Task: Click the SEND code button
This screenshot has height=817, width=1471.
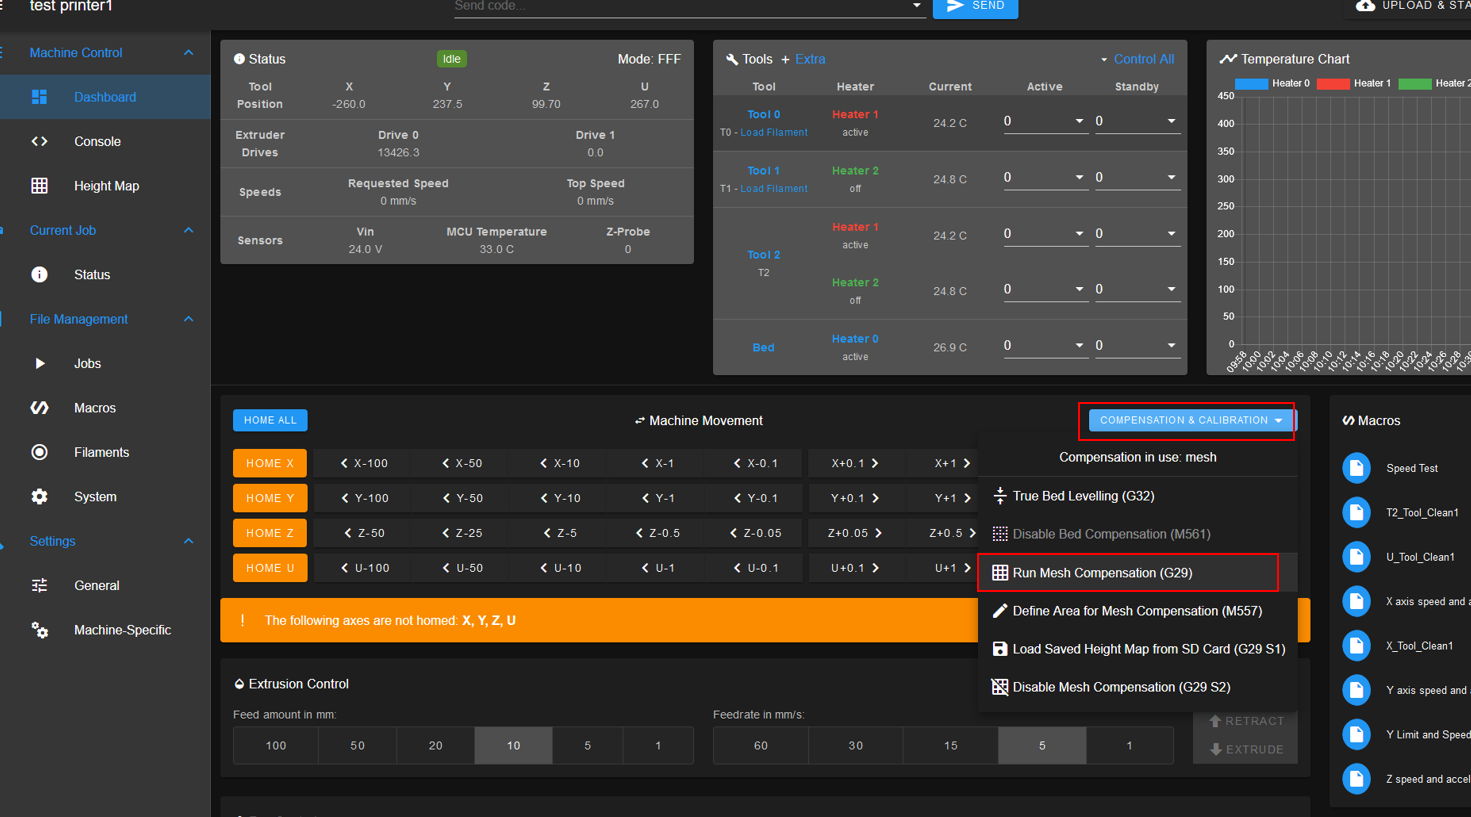Action: (975, 7)
